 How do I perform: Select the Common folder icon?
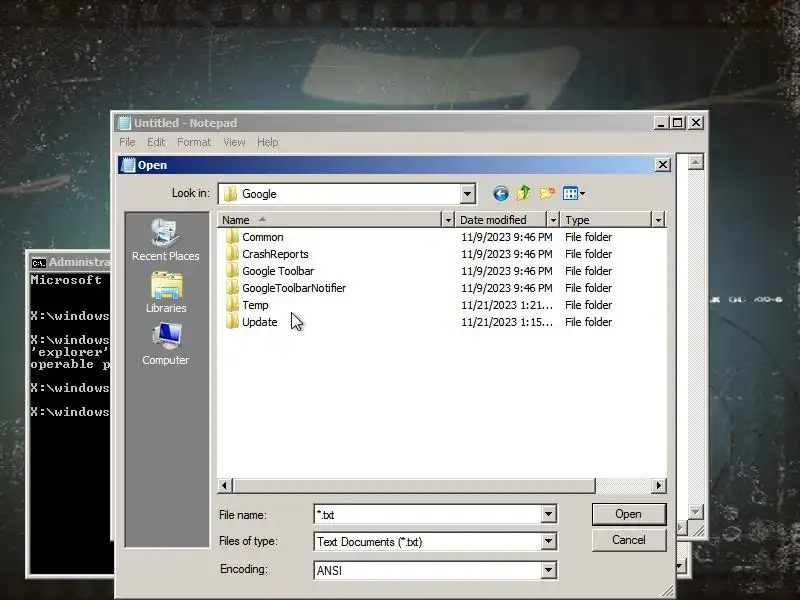(x=232, y=237)
